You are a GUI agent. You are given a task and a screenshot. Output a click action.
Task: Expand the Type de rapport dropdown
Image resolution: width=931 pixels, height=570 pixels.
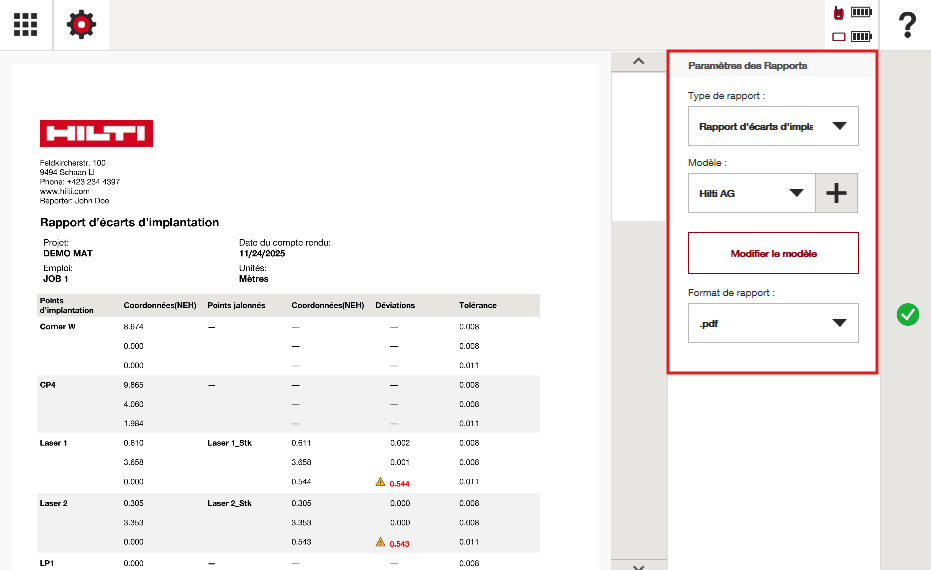(x=773, y=126)
